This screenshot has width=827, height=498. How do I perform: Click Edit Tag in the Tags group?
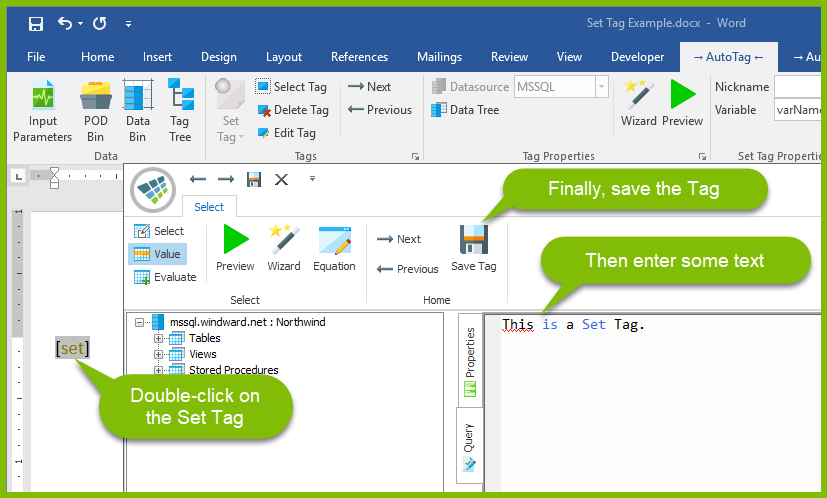tap(286, 133)
